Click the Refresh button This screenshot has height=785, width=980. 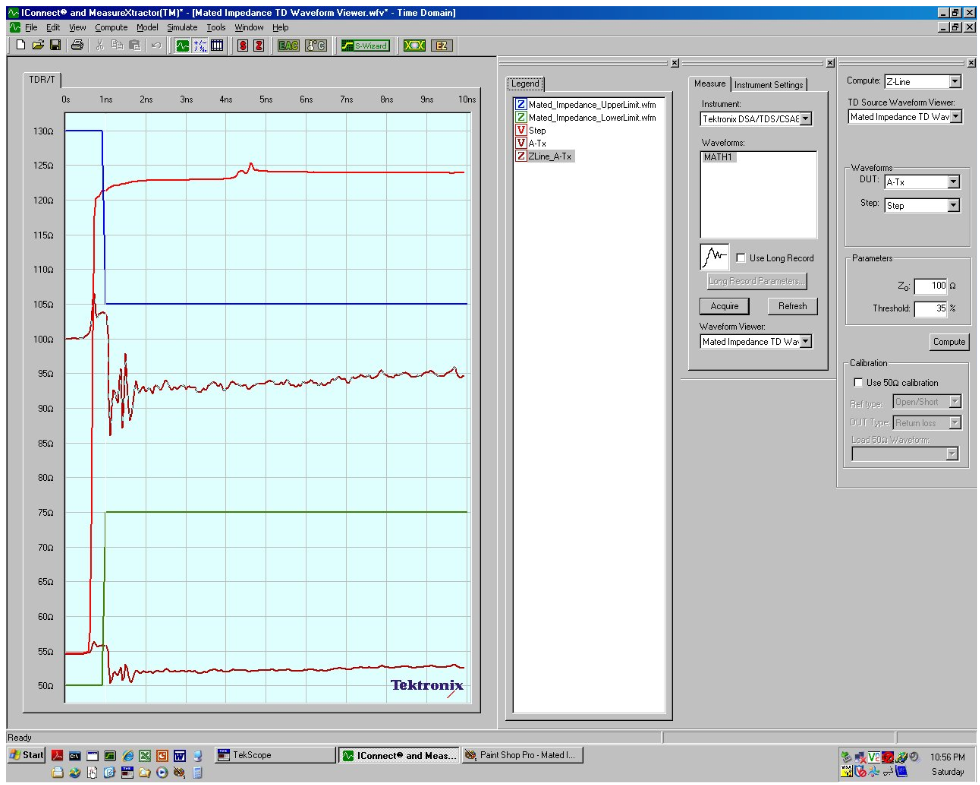pyautogui.click(x=792, y=306)
